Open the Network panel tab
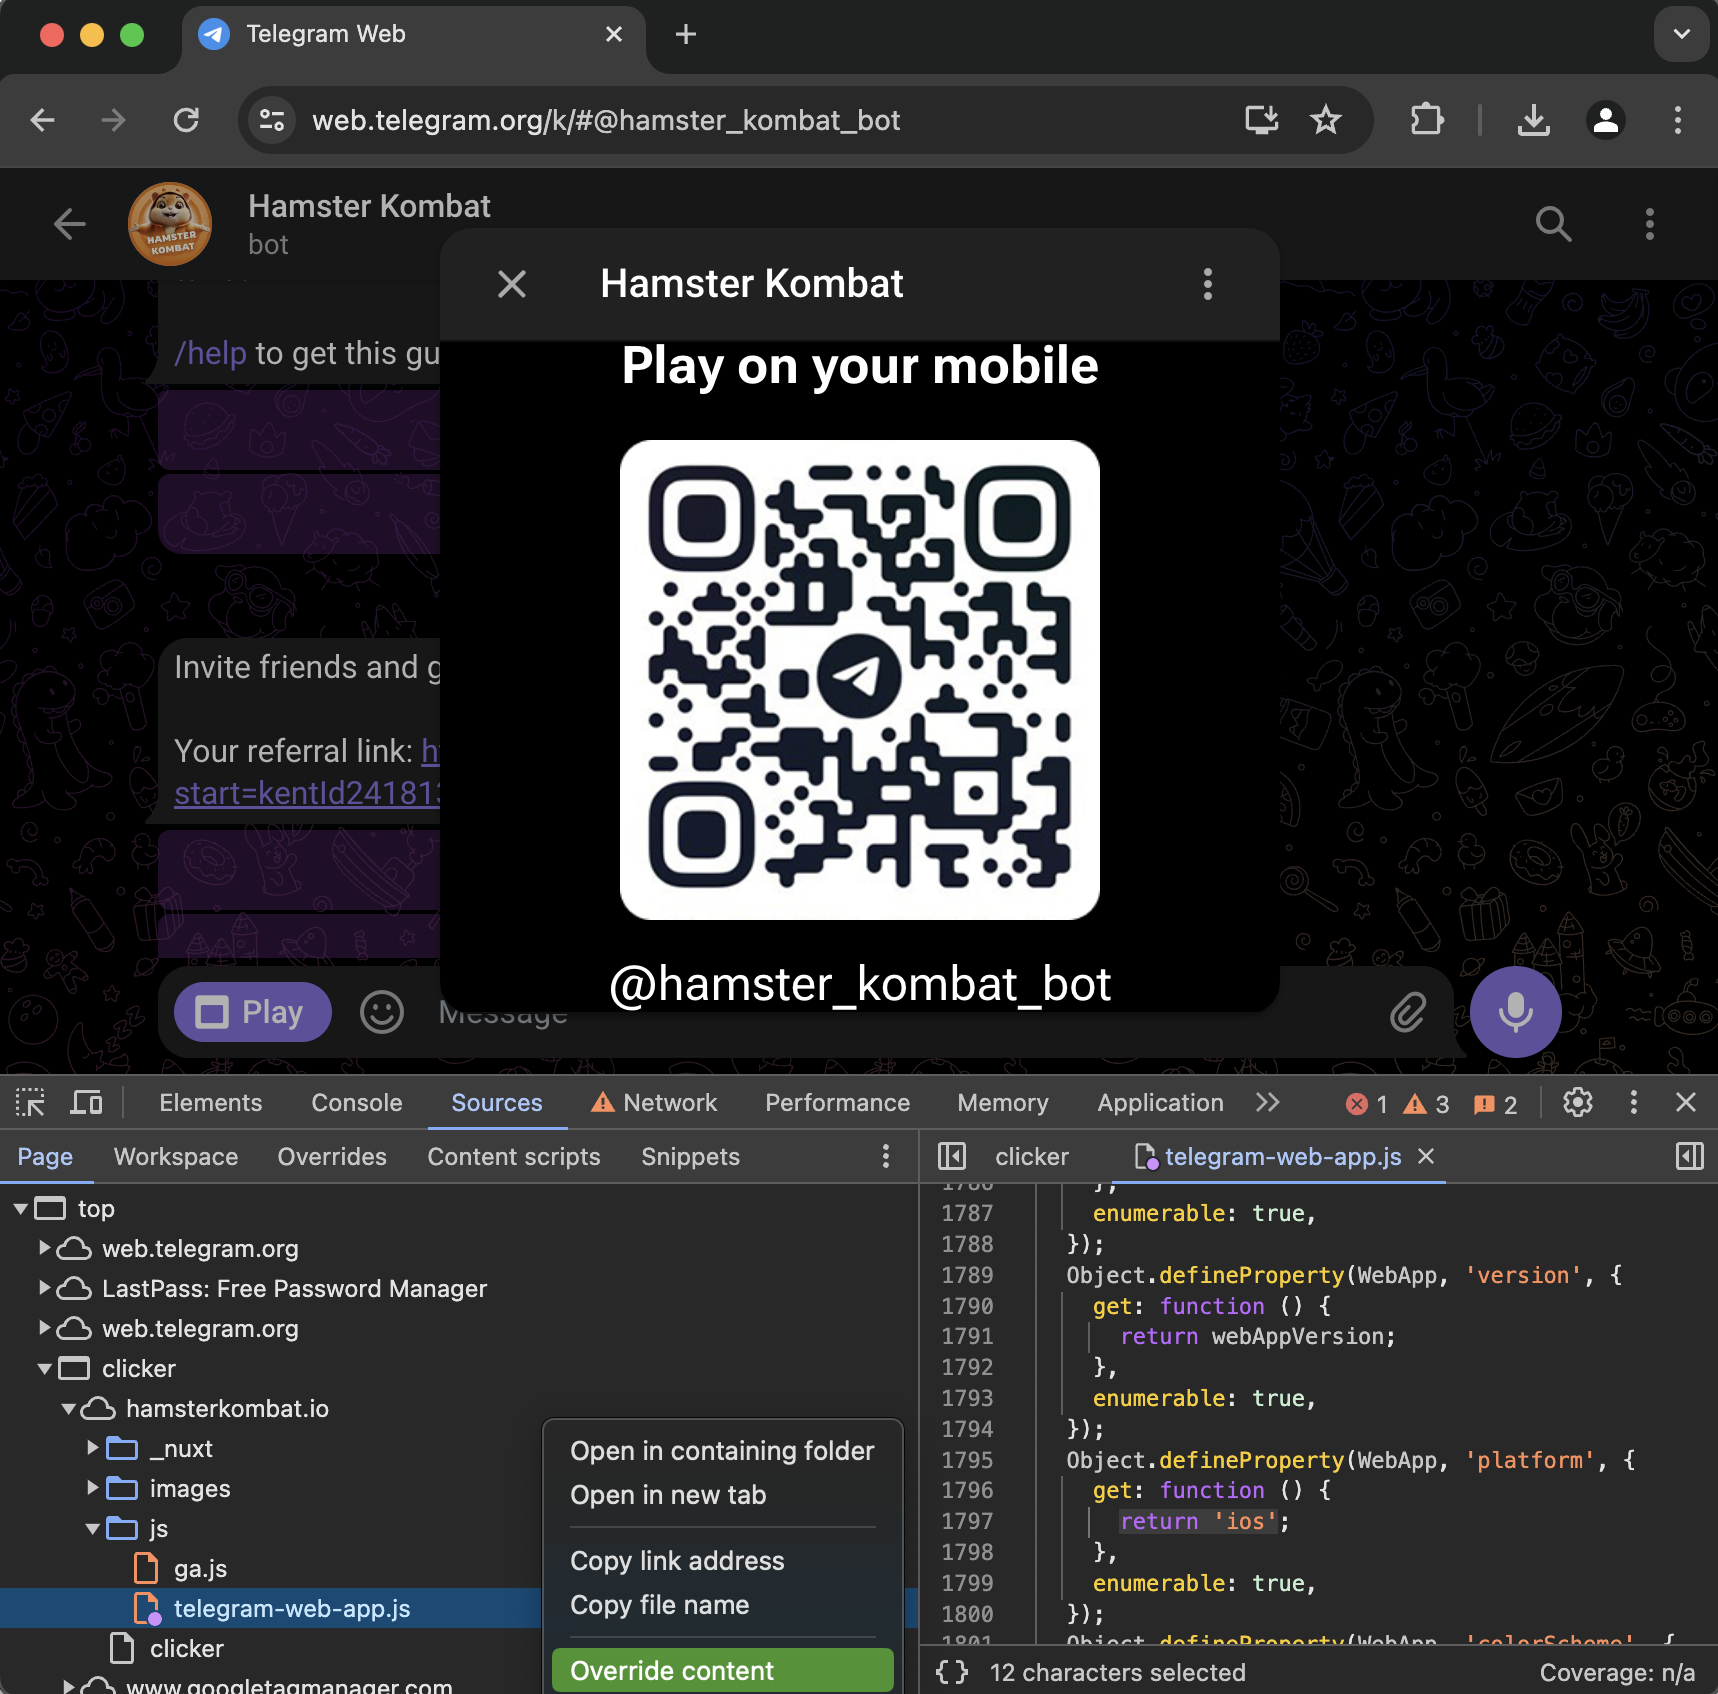 pos(655,1103)
